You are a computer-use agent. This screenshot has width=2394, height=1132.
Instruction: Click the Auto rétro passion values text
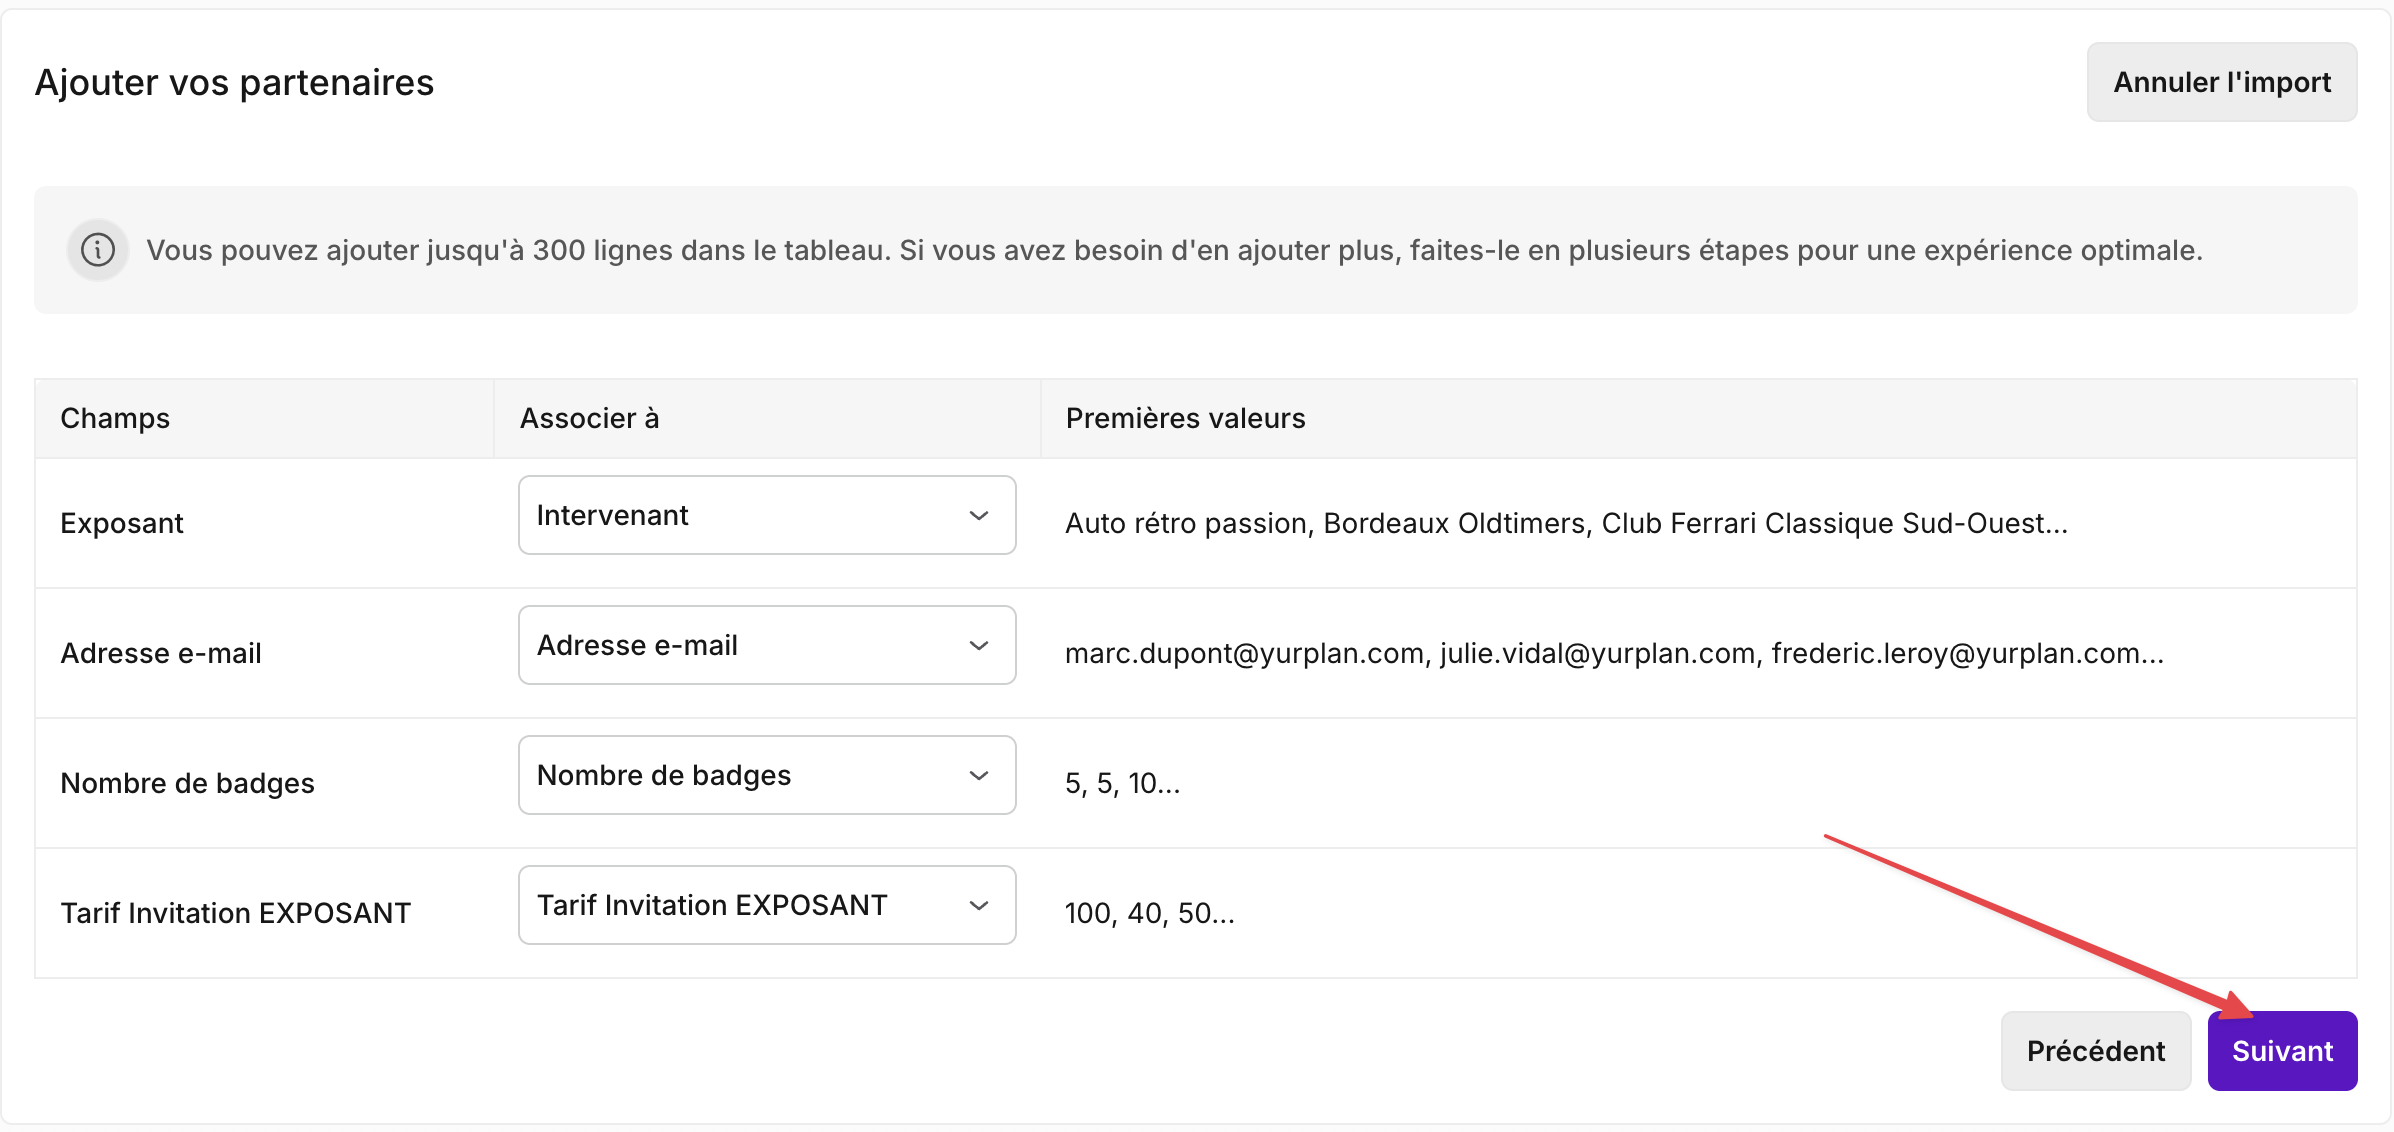pos(1565,523)
